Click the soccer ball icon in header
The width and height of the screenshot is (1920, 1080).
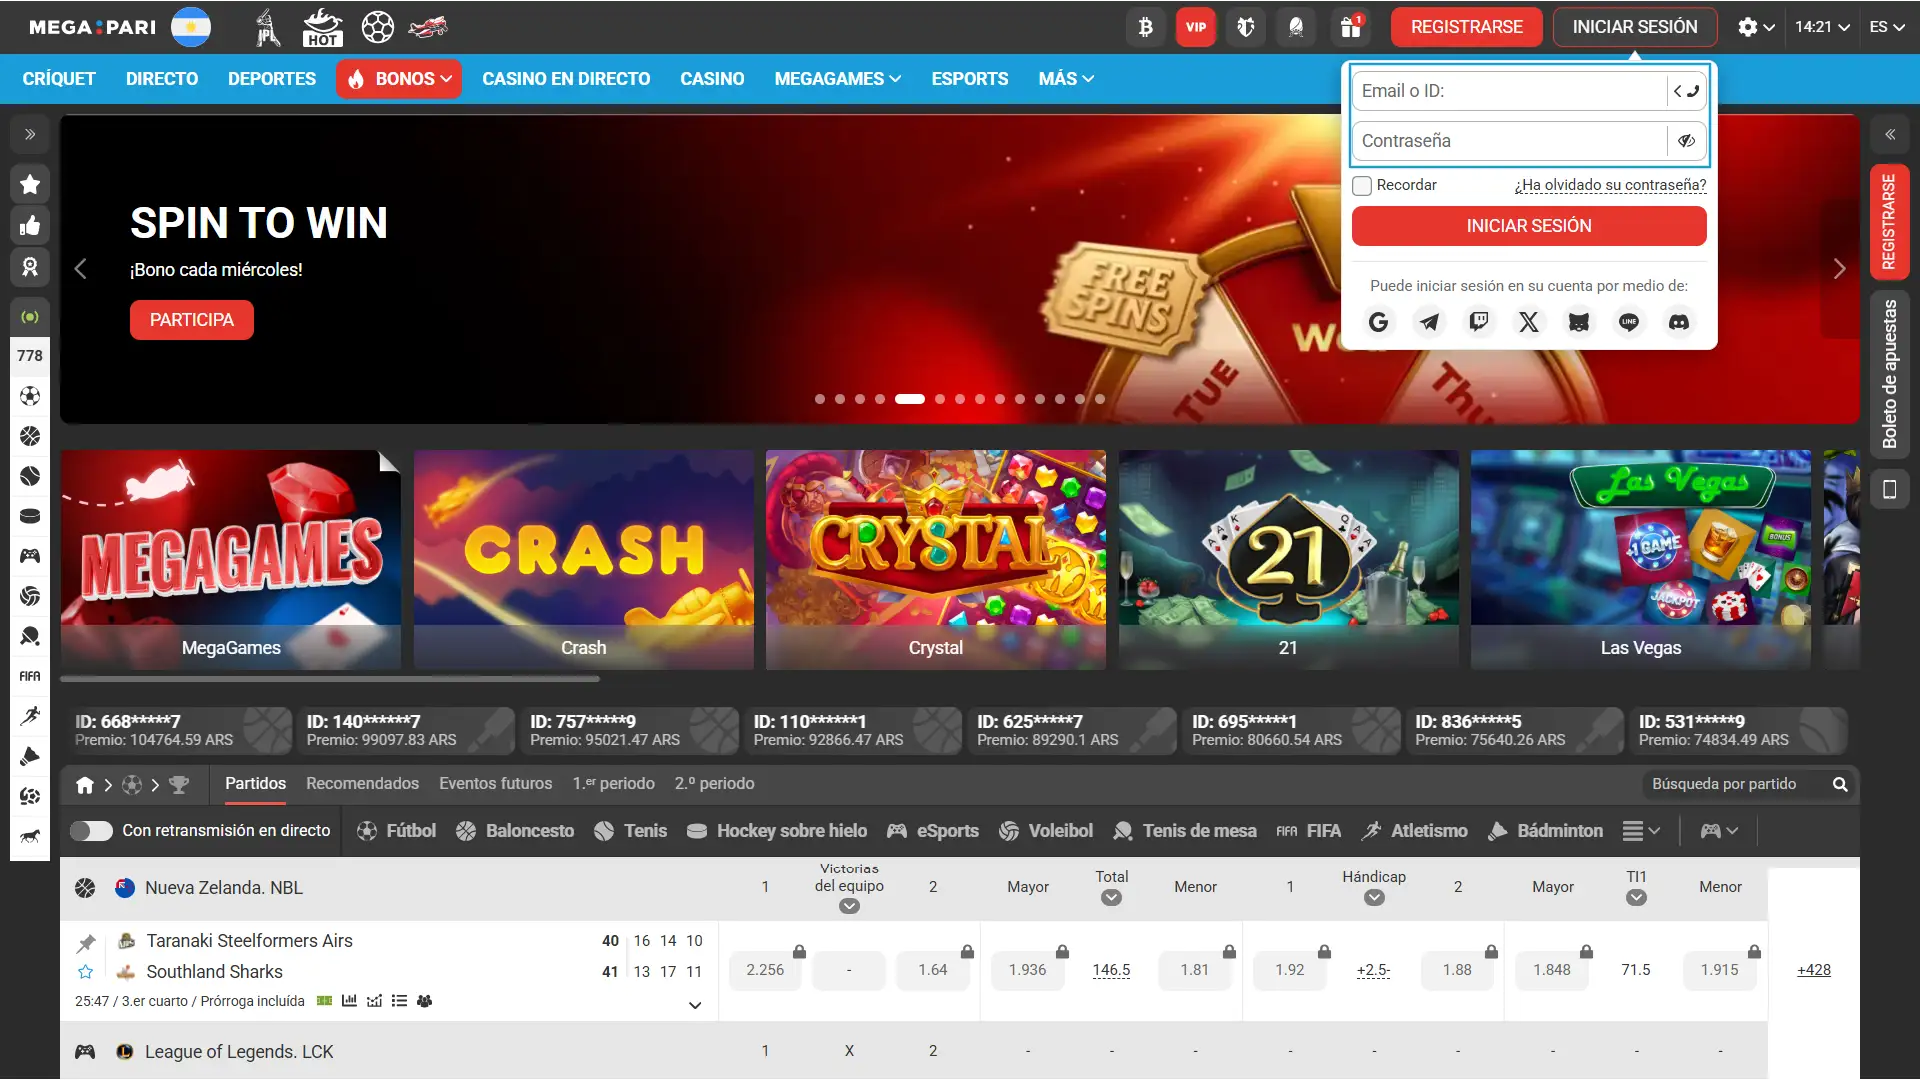378,27
